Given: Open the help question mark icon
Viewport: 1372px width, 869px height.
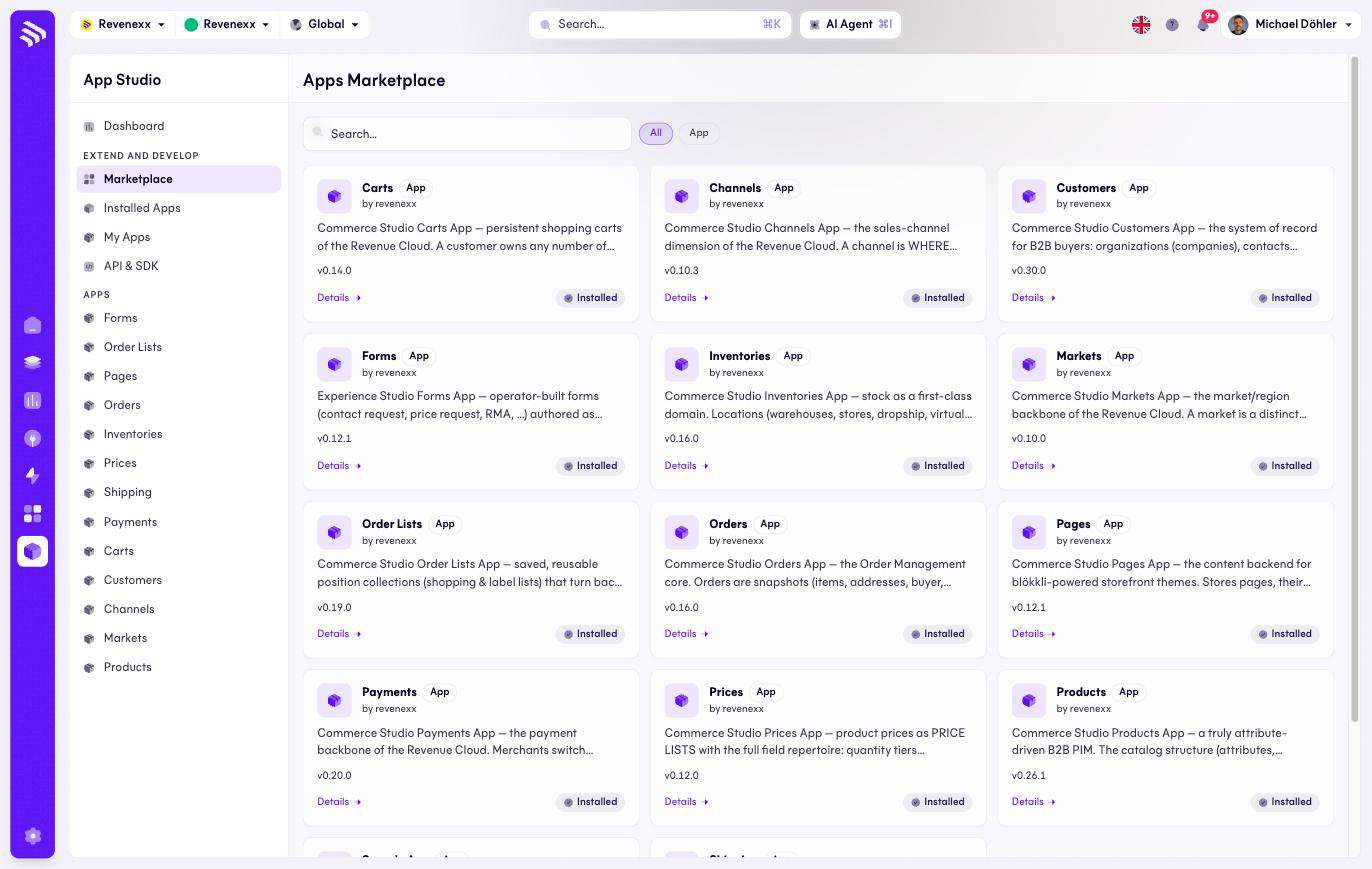Looking at the screenshot, I should click(1172, 25).
